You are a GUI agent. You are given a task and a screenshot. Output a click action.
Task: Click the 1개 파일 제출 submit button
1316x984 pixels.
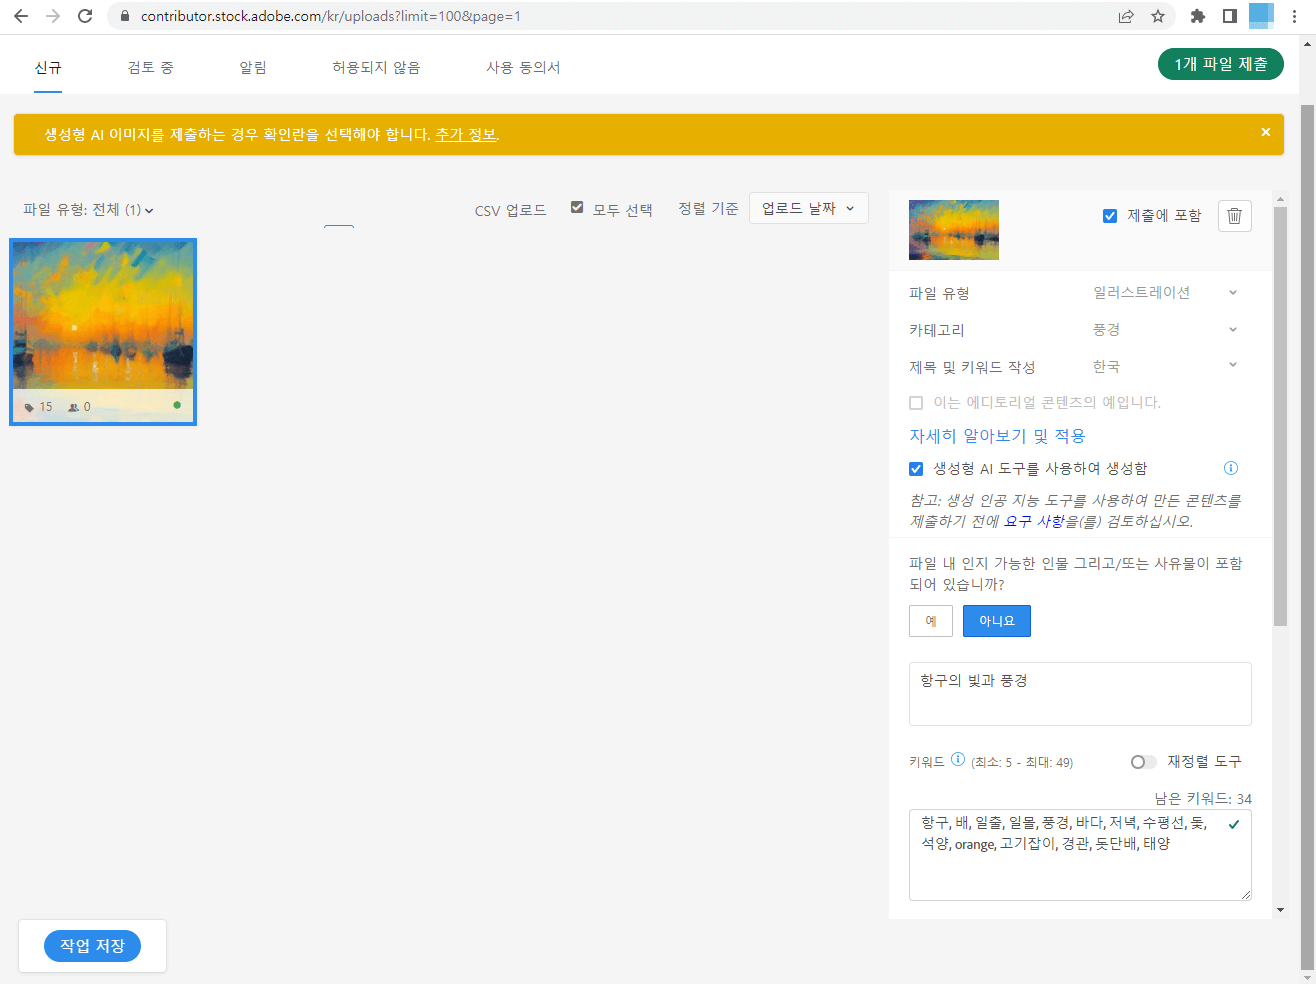[x=1220, y=63]
